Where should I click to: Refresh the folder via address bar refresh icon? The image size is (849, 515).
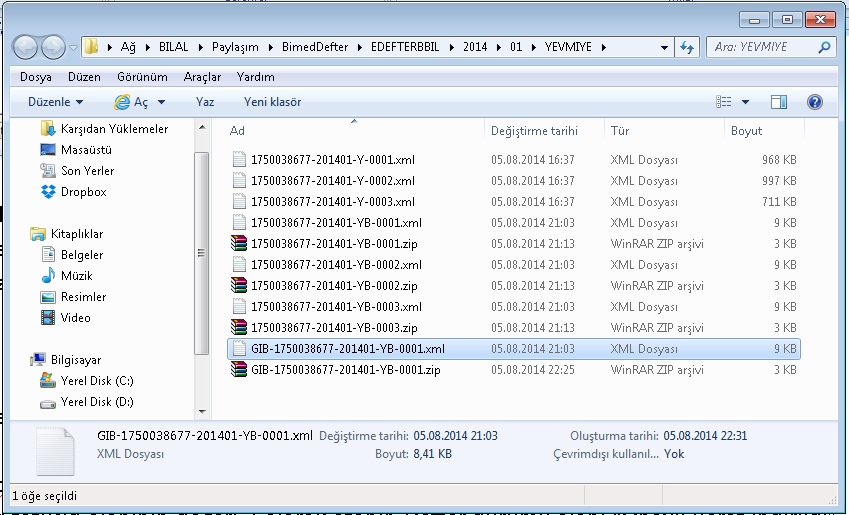pos(687,48)
